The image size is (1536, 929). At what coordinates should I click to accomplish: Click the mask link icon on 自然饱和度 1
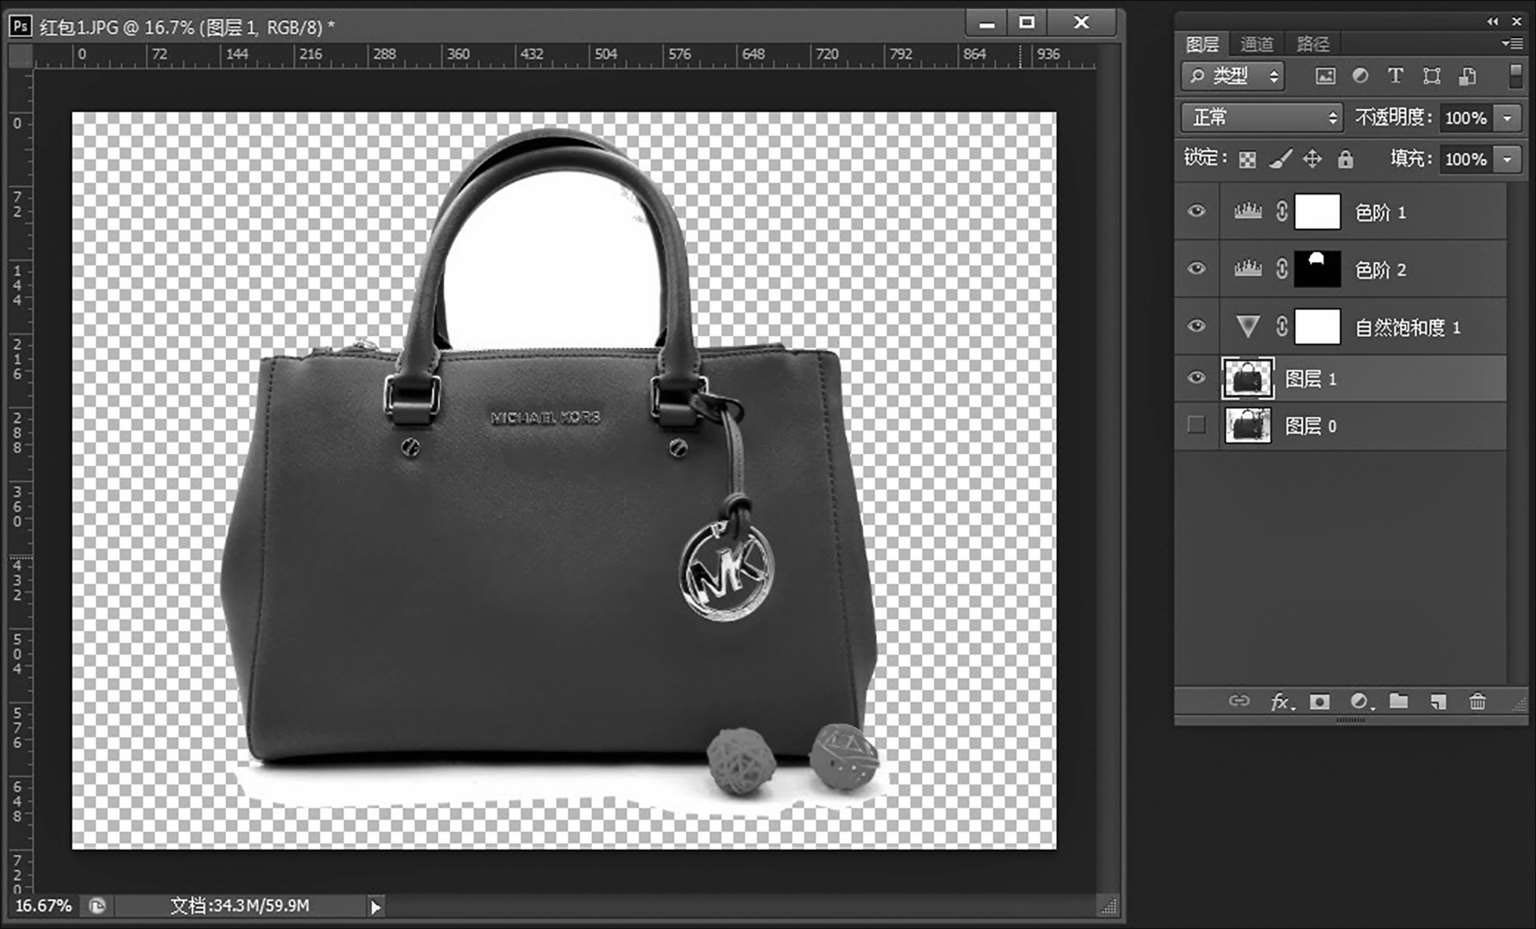pyautogui.click(x=1281, y=326)
